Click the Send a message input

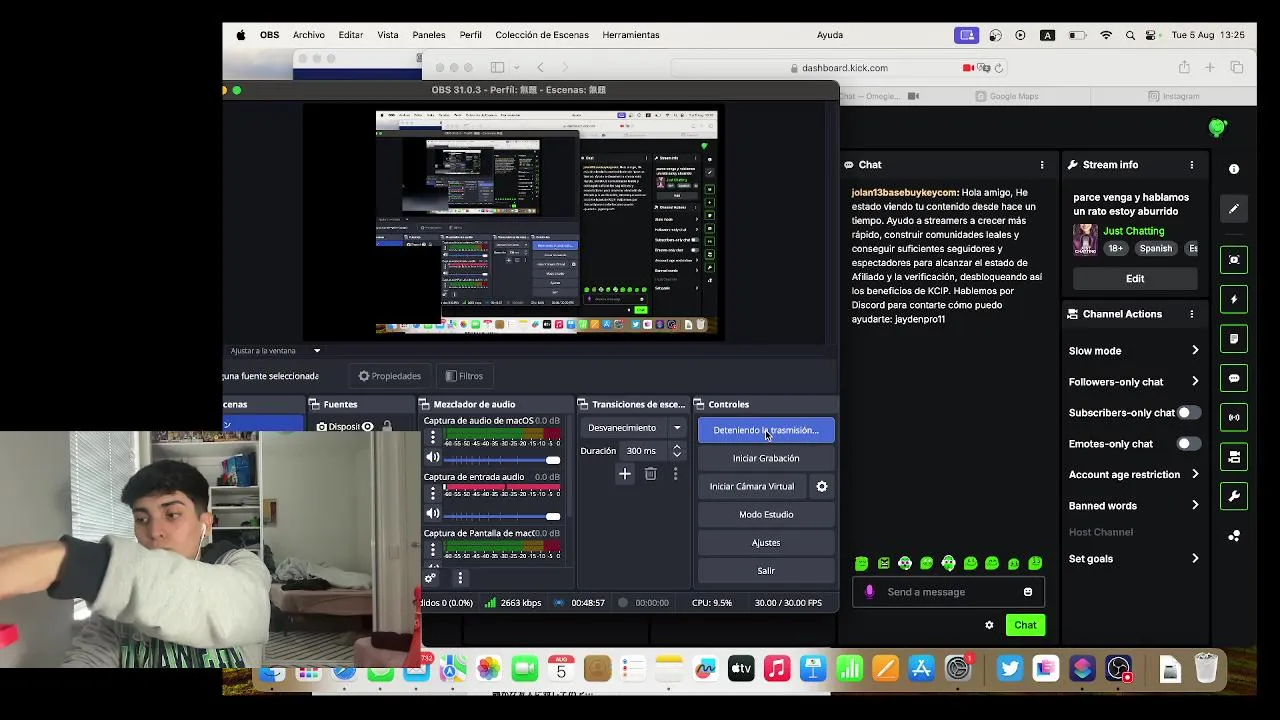click(948, 592)
